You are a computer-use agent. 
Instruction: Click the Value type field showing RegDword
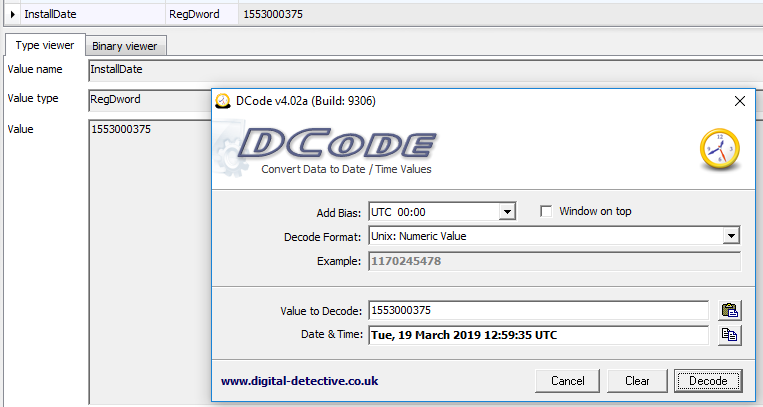coord(150,100)
